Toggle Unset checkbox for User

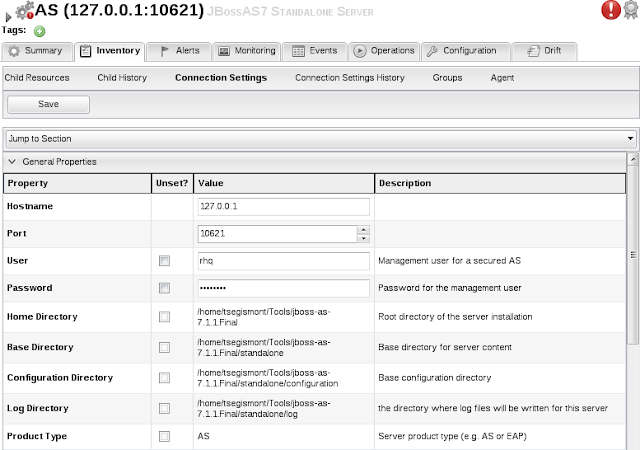[164, 261]
